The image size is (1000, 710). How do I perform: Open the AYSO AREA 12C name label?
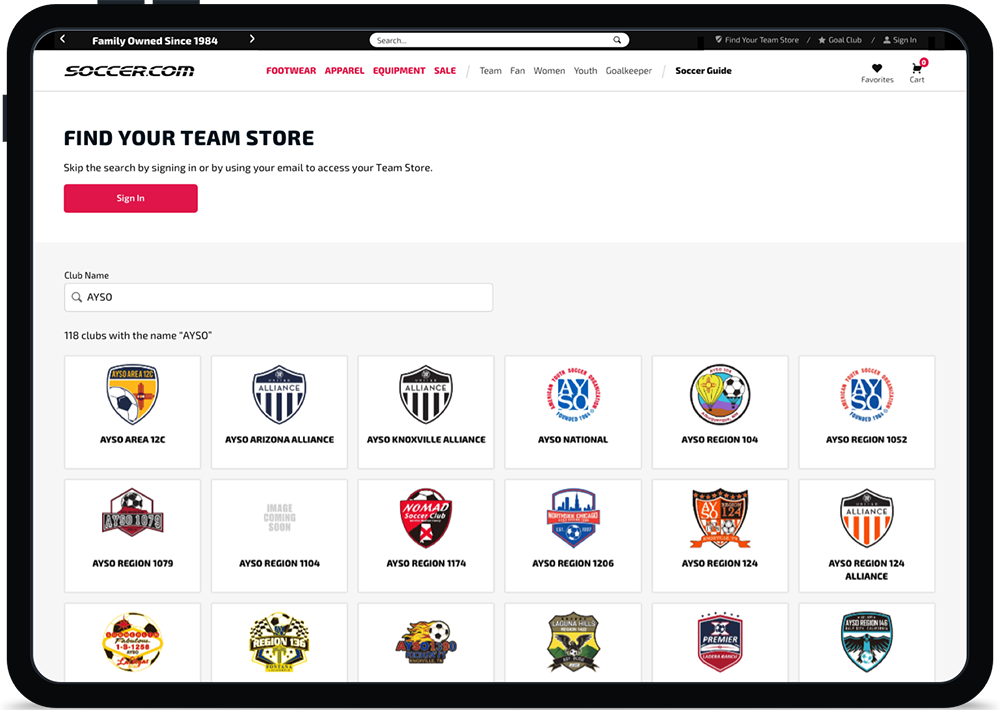coord(133,440)
